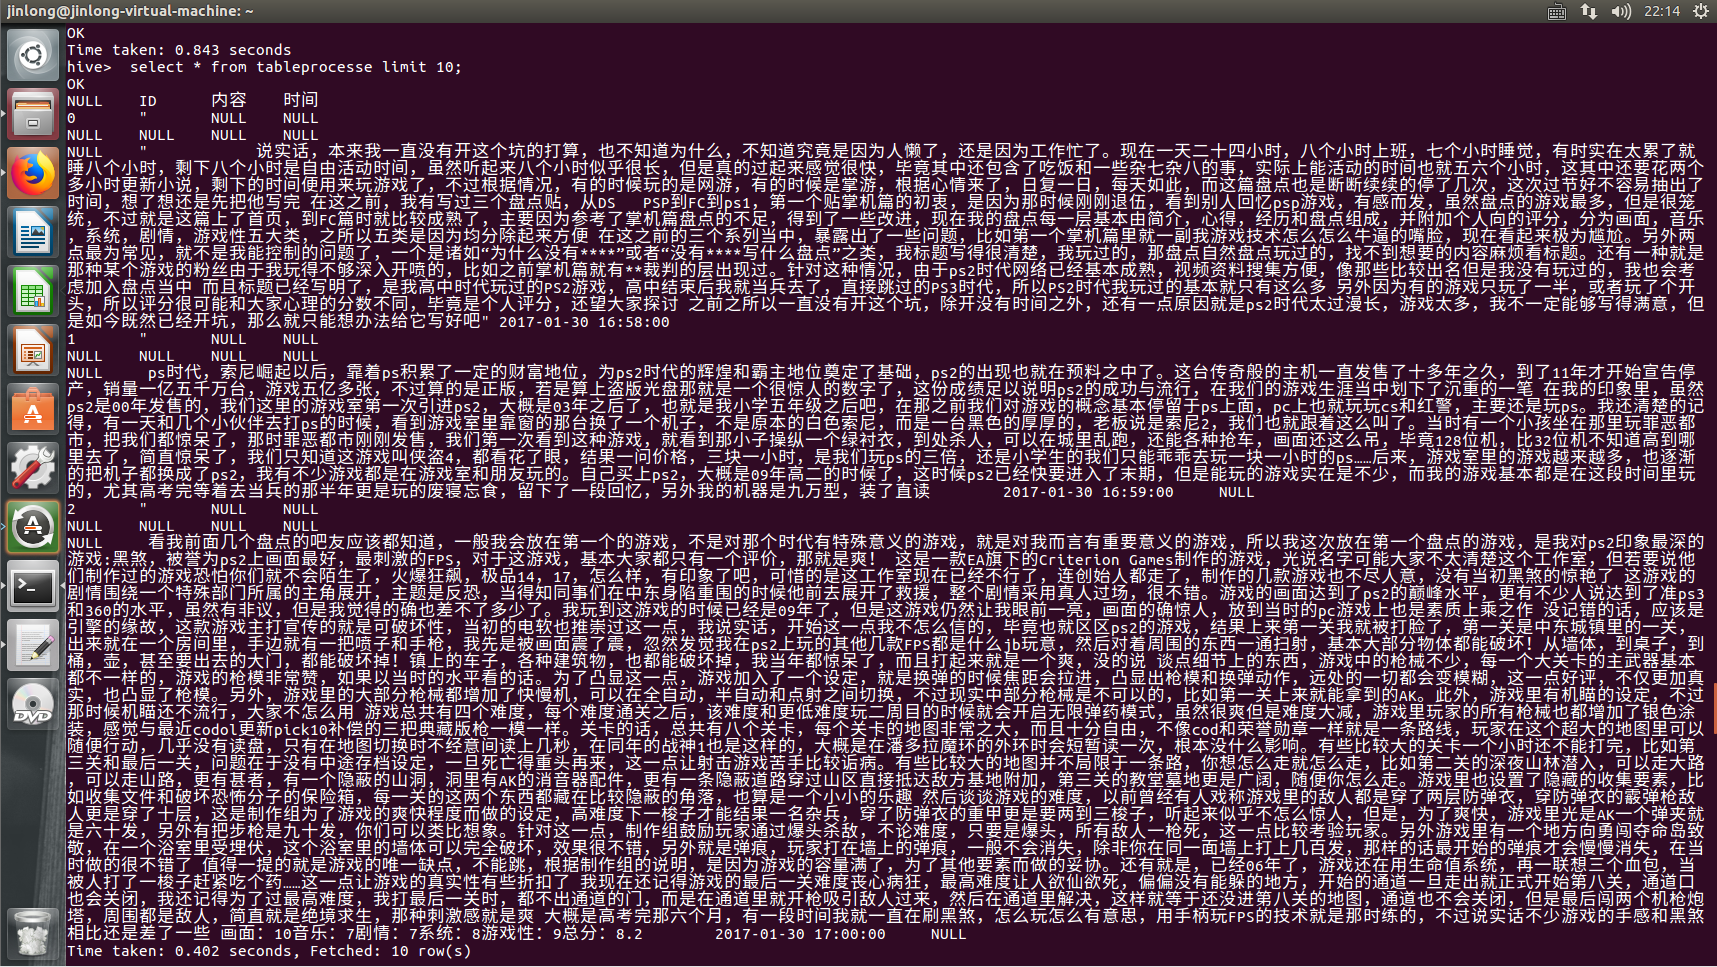Click "Time taken: 0.402 seconds, Fetched" line

269,951
